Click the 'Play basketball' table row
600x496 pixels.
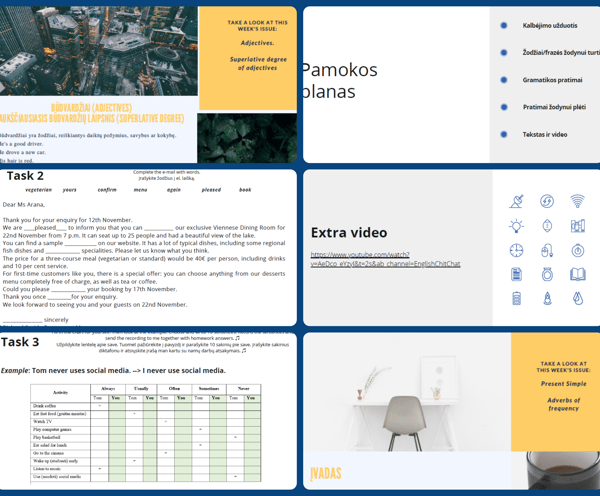coord(146,437)
